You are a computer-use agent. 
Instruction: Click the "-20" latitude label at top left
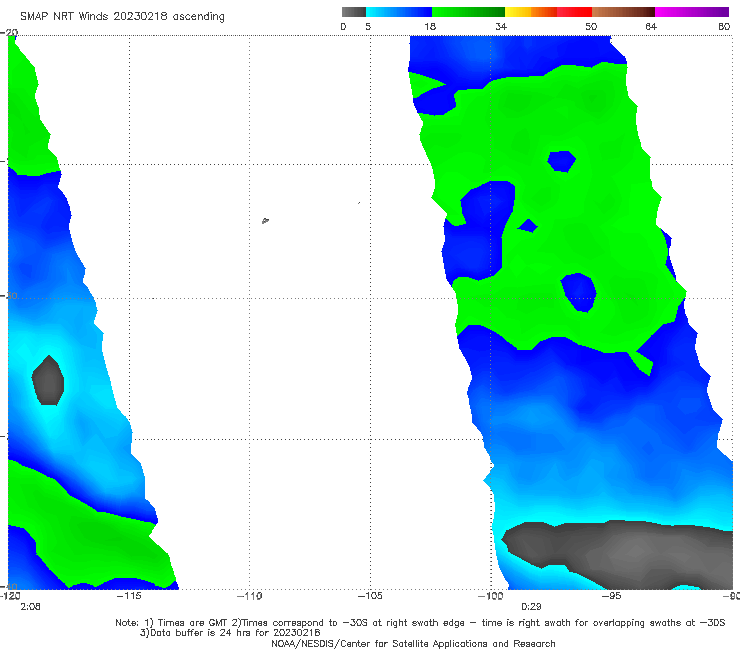tap(9, 32)
